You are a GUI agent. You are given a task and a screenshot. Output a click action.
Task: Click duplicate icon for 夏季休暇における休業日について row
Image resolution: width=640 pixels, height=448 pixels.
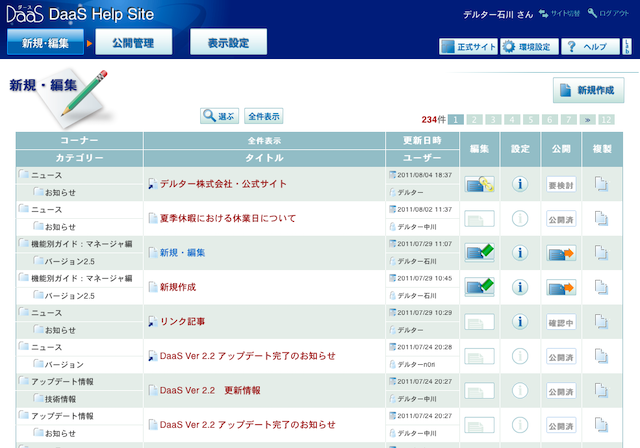[x=601, y=218]
